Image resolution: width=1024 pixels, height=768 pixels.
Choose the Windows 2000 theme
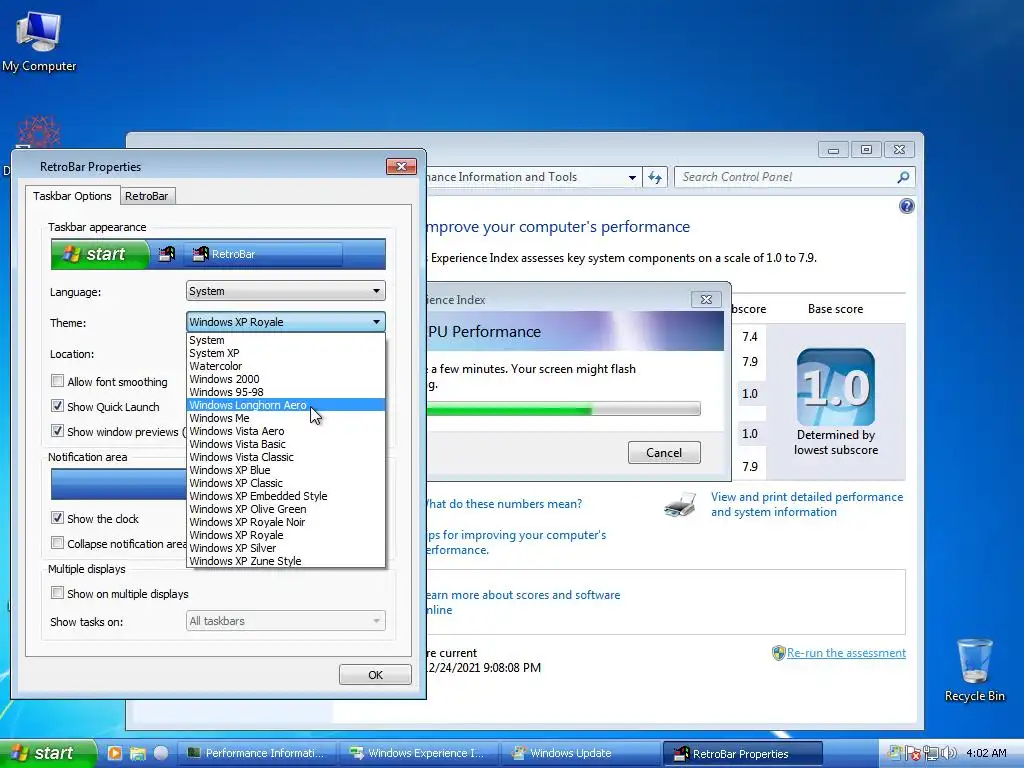(x=285, y=379)
